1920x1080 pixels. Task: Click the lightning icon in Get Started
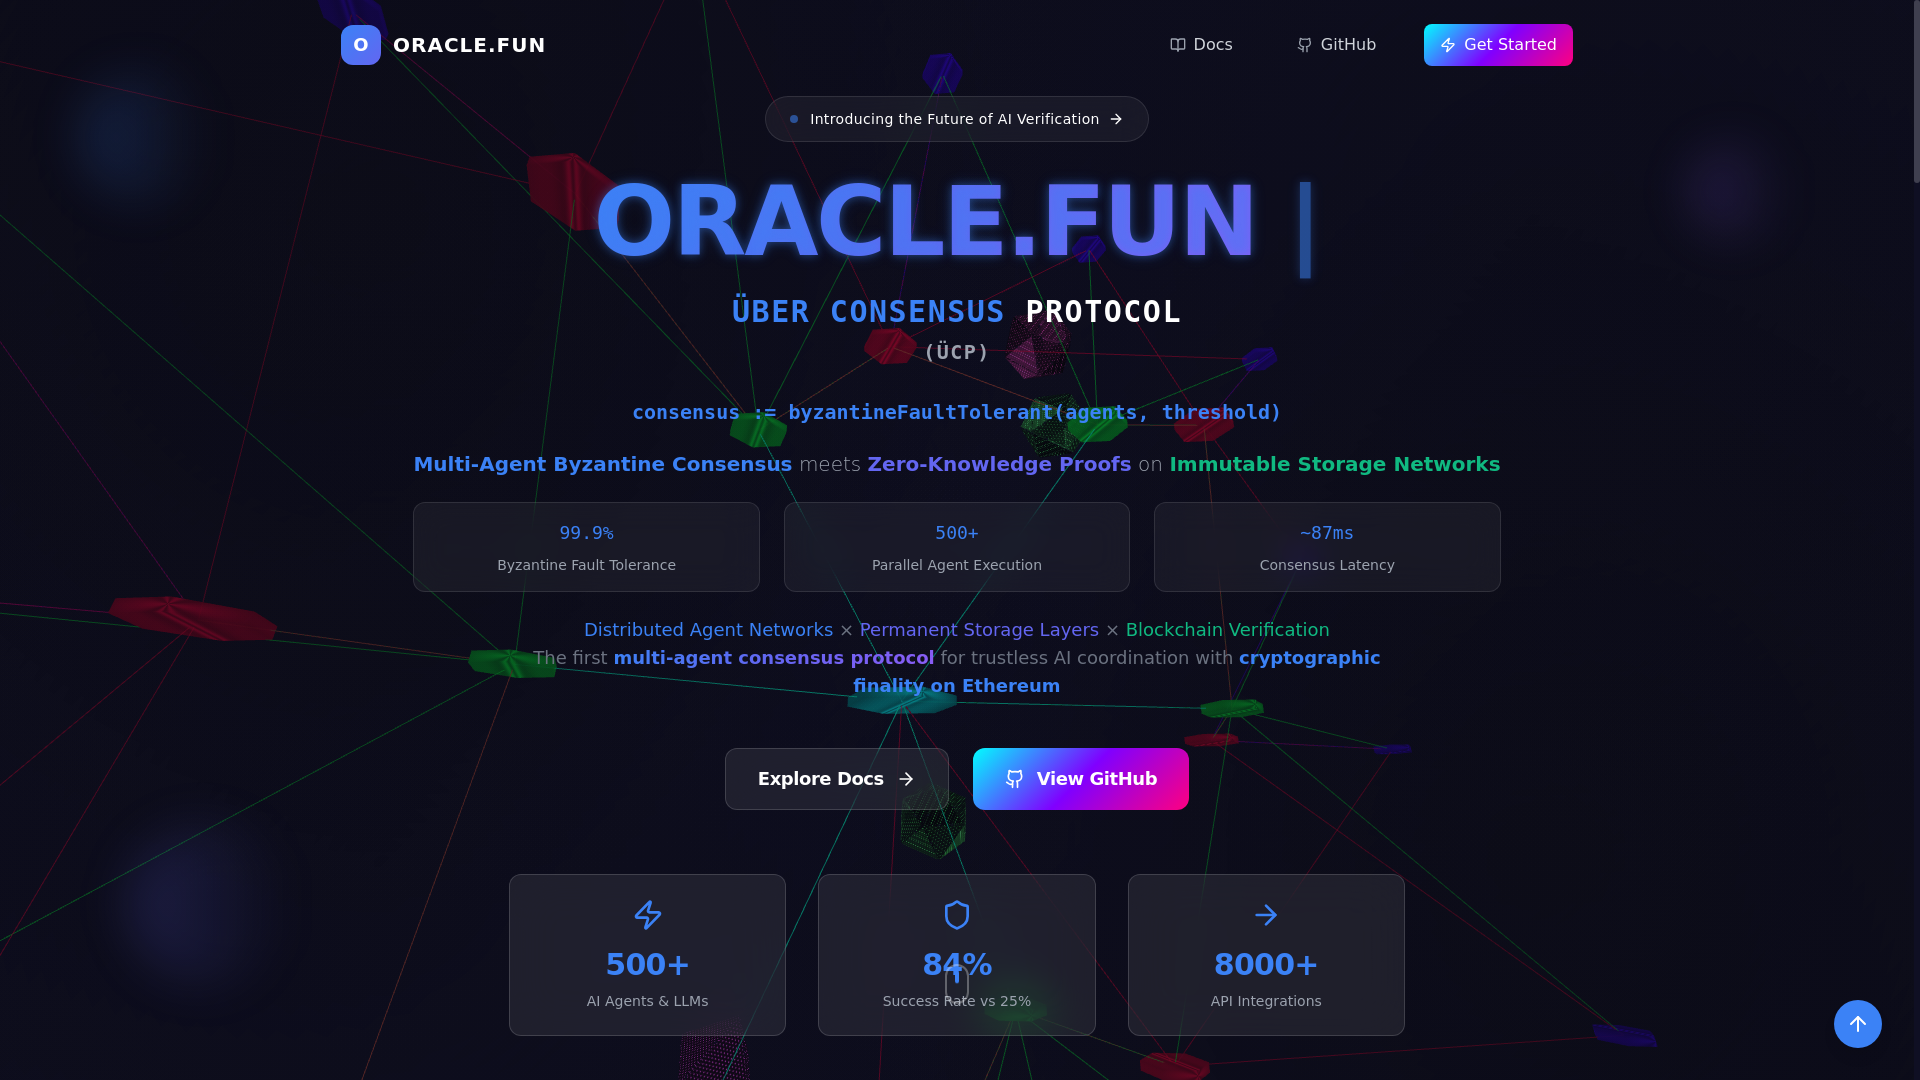click(1448, 45)
